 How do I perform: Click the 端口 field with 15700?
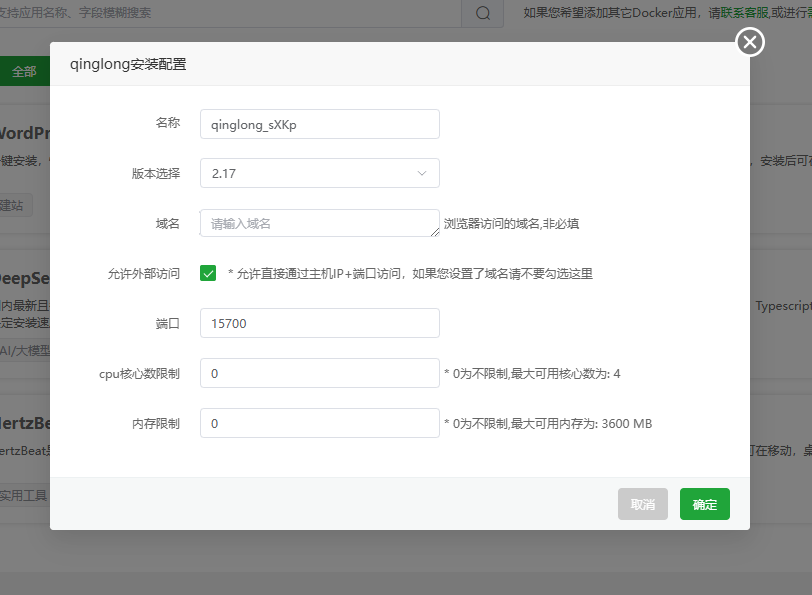[x=319, y=323]
